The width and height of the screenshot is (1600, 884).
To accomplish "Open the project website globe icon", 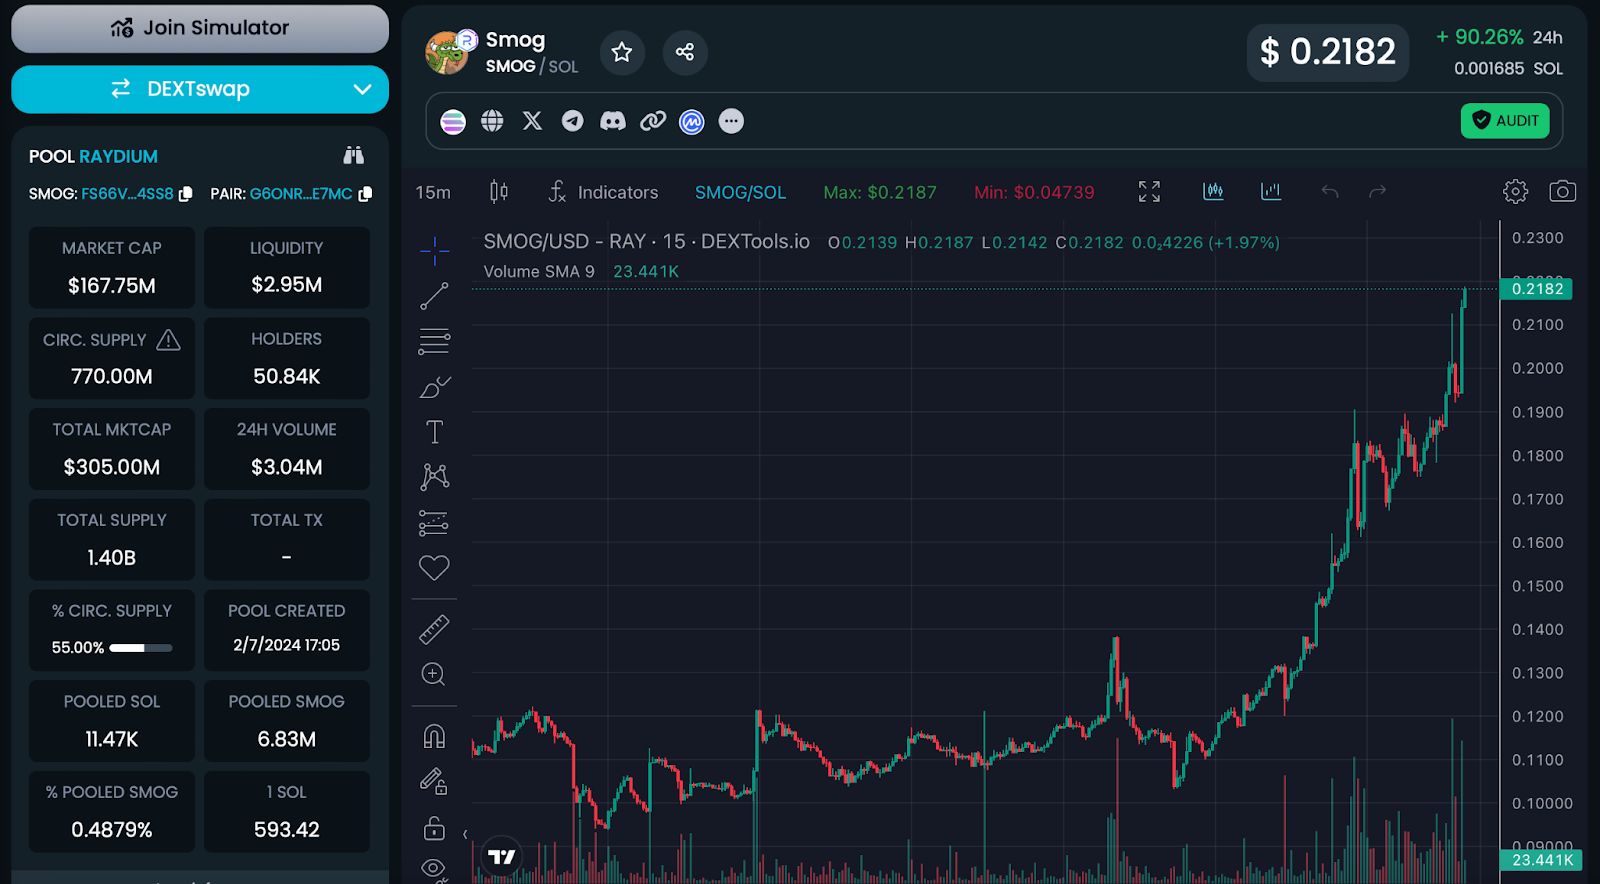I will (x=492, y=121).
